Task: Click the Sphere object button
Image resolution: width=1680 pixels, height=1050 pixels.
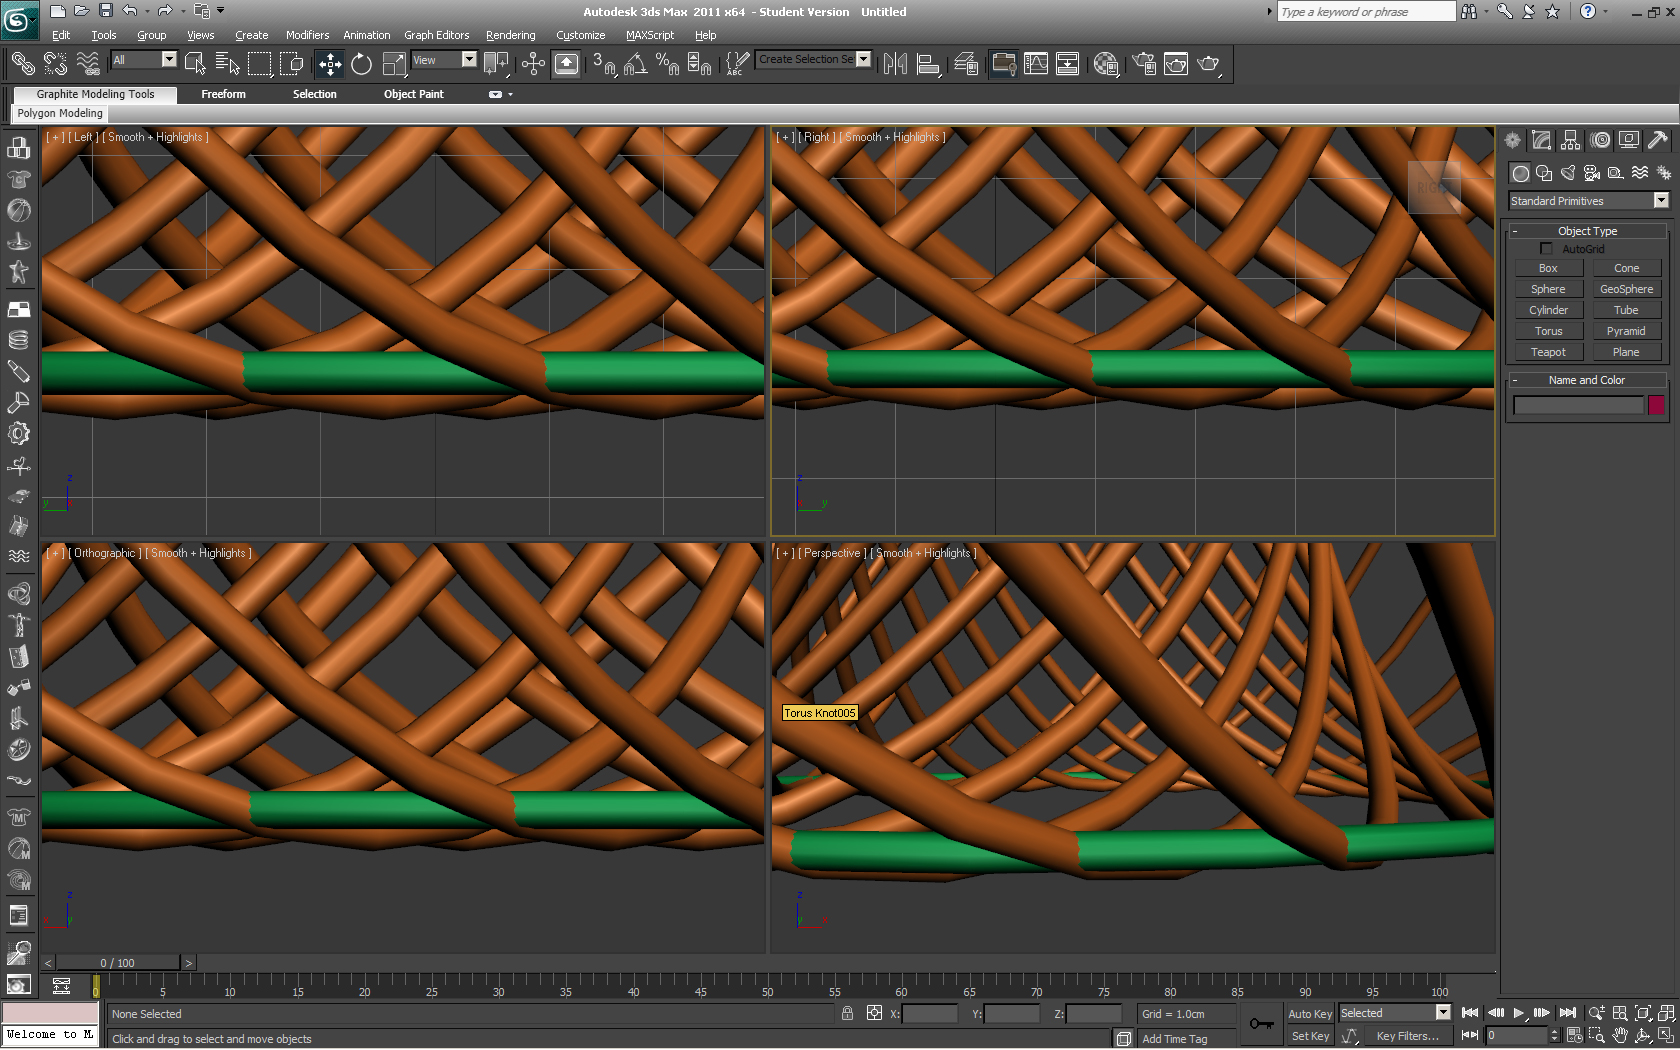Action: [1548, 289]
